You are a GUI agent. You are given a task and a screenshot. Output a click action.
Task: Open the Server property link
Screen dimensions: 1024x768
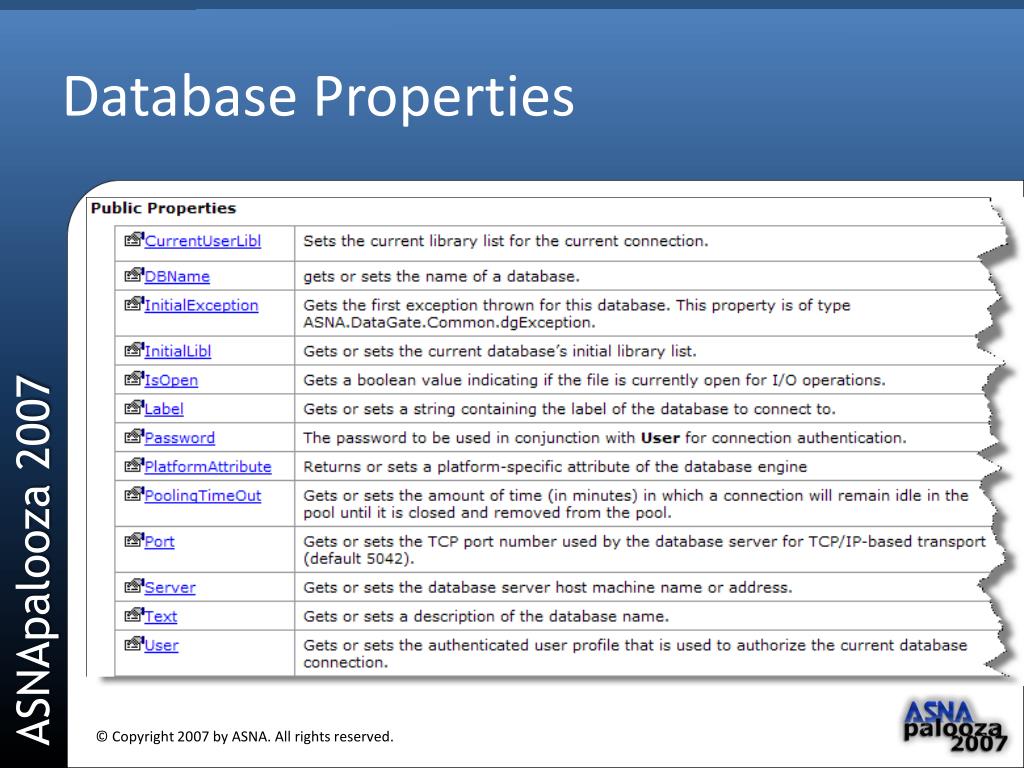(170, 587)
